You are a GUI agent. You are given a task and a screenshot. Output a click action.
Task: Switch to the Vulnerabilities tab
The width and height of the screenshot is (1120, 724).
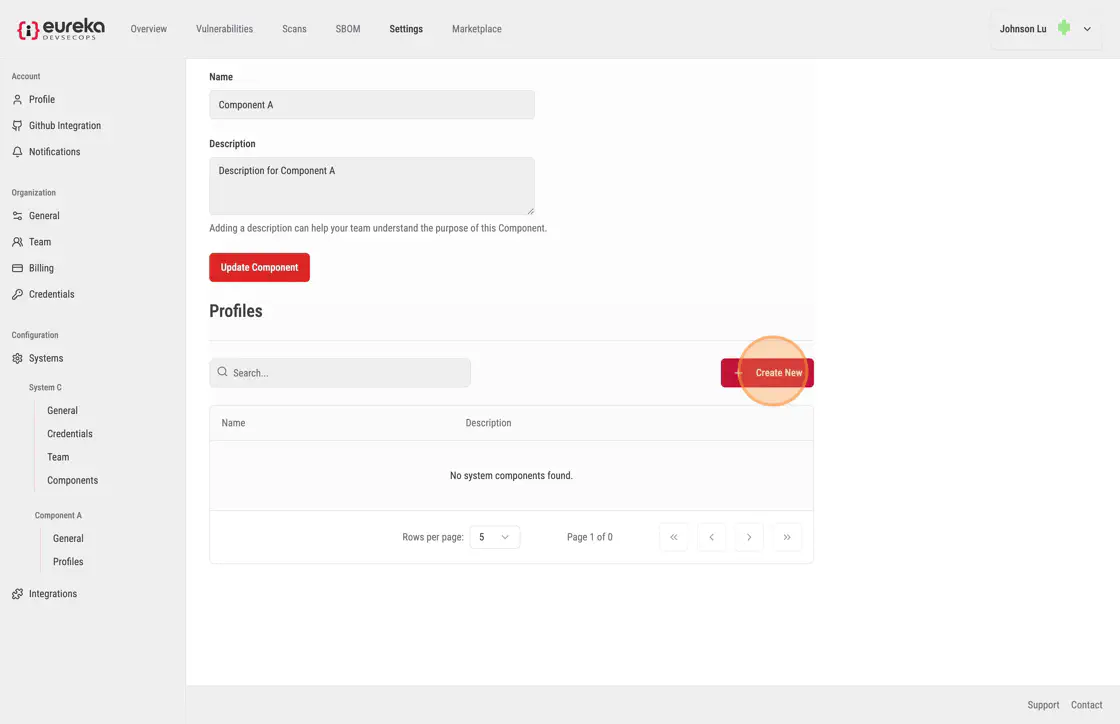point(224,29)
